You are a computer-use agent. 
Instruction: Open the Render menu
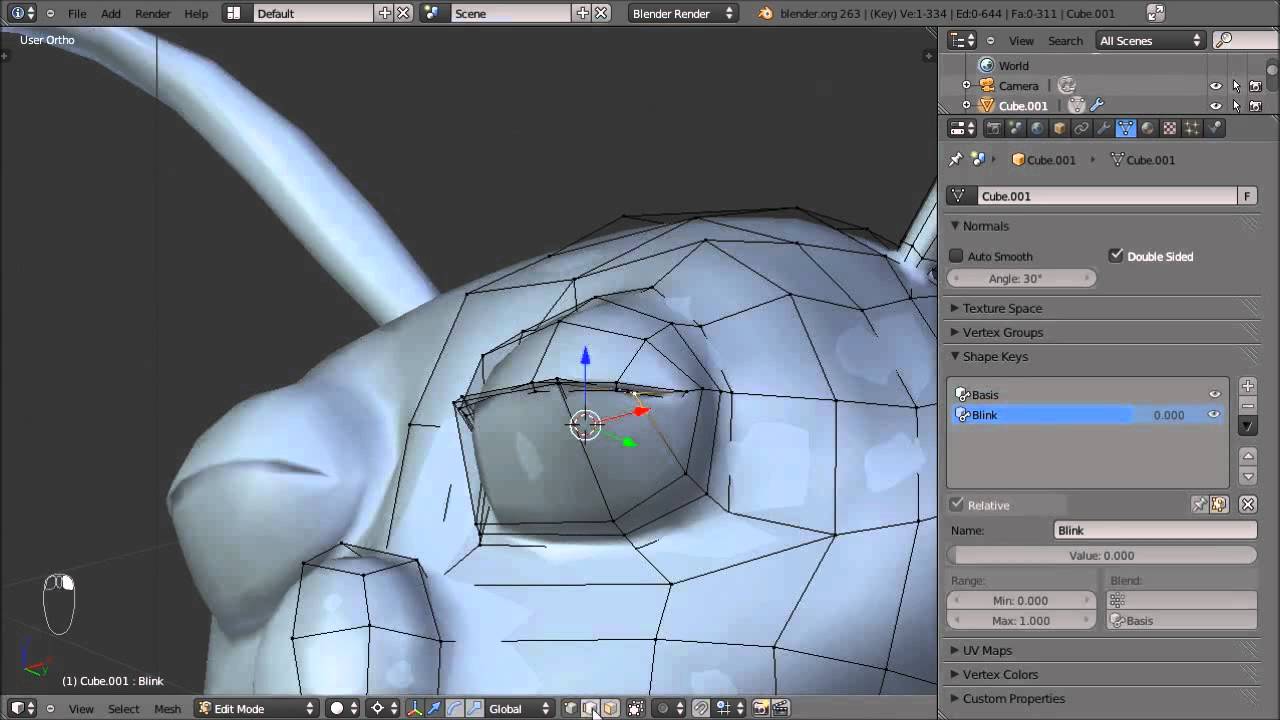pyautogui.click(x=153, y=13)
